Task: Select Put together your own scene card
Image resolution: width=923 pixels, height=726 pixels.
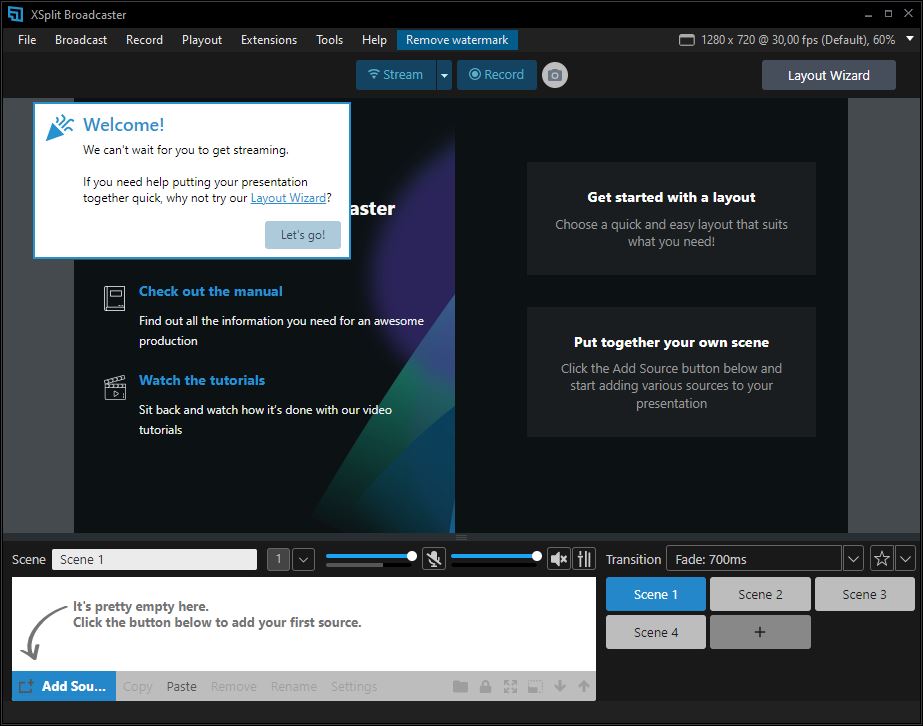Action: tap(671, 372)
